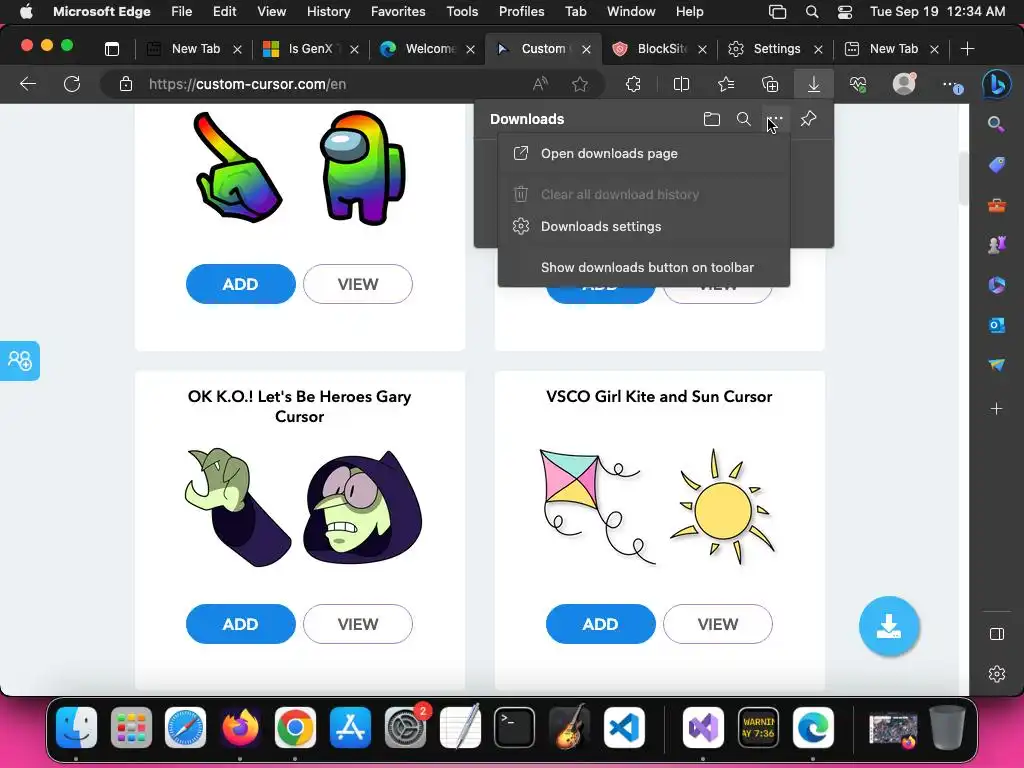Open Finder from the Dock
The image size is (1024, 768).
tap(76, 728)
